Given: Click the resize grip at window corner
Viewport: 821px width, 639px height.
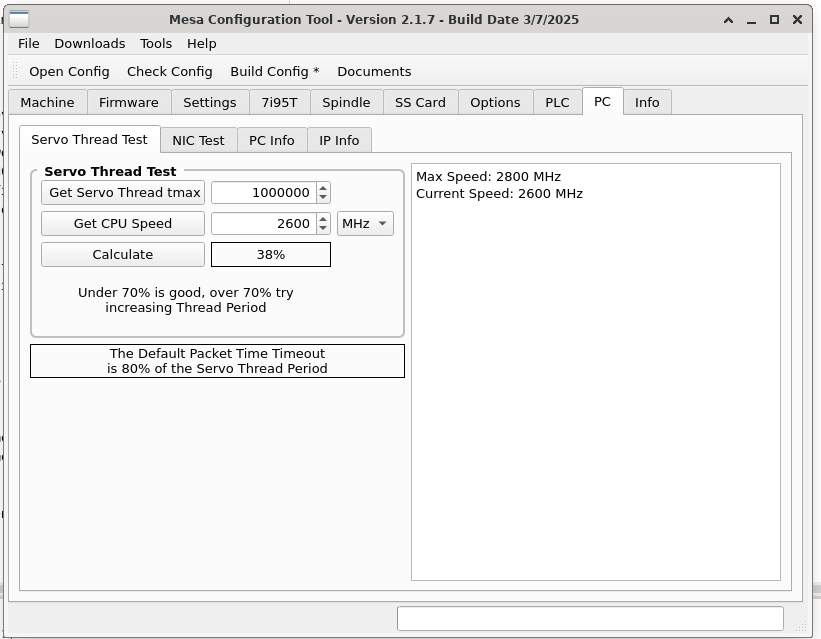Looking at the screenshot, I should (x=802, y=626).
